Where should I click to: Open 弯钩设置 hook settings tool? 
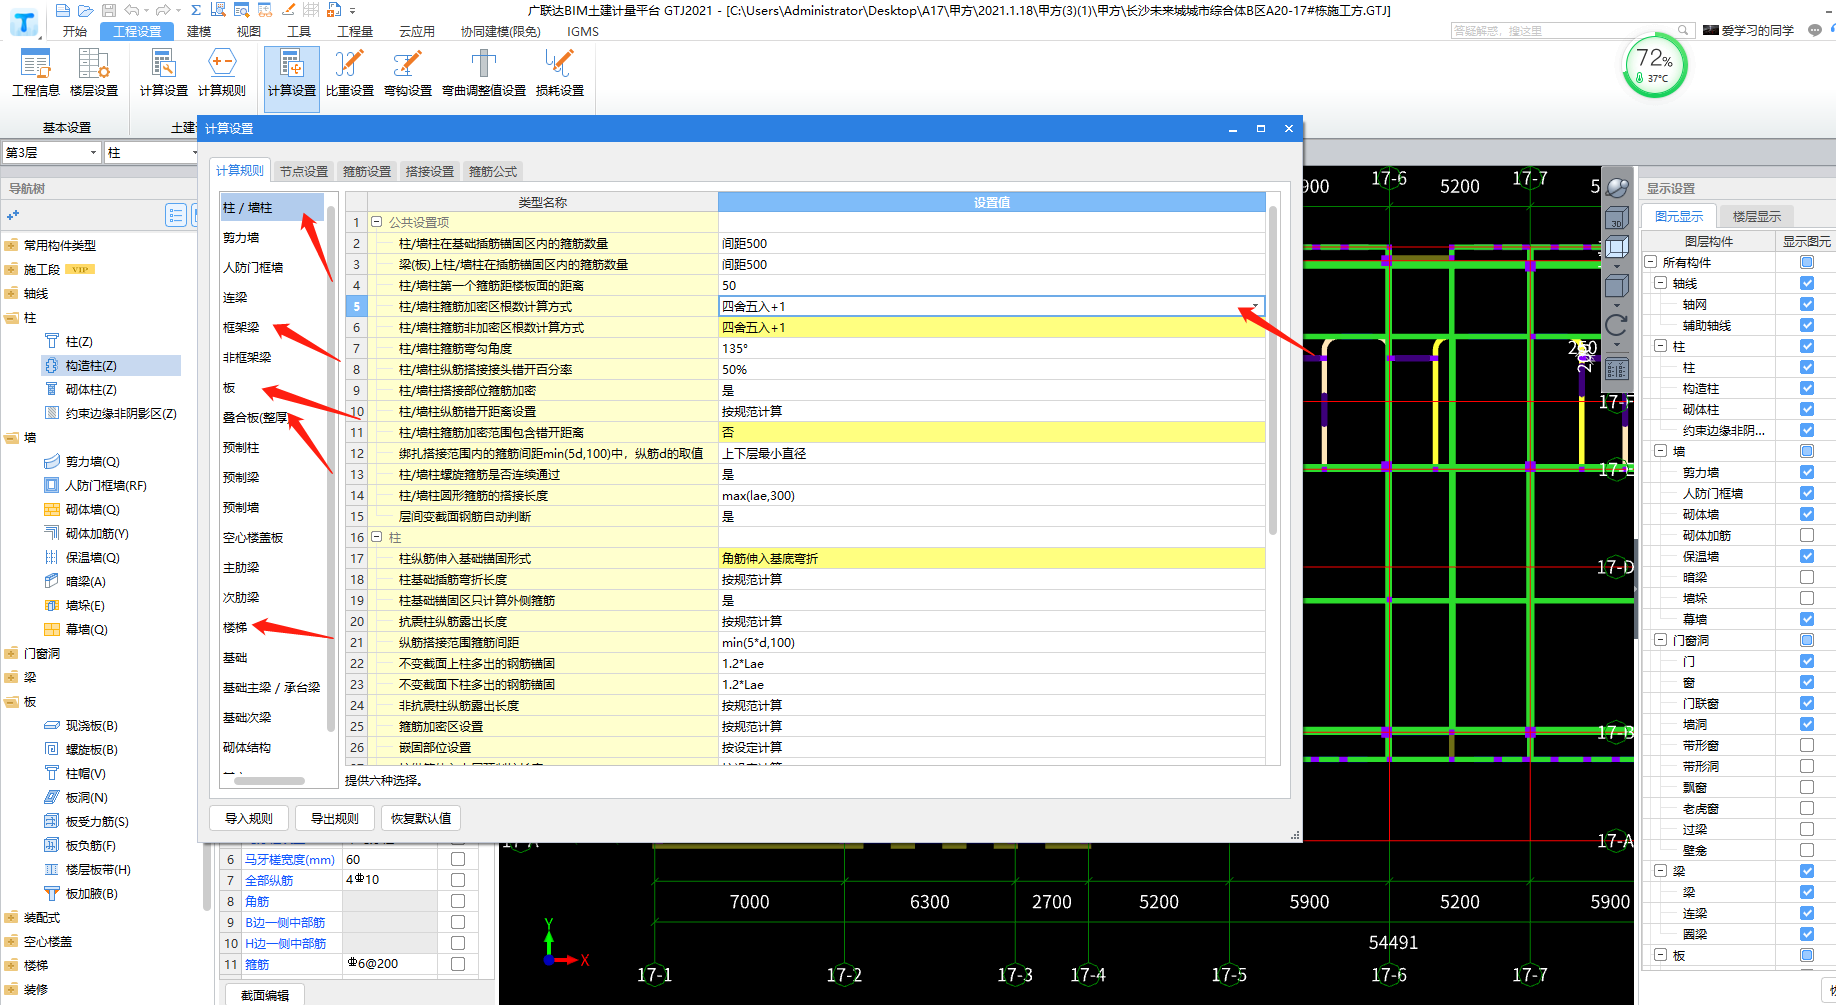tap(408, 74)
